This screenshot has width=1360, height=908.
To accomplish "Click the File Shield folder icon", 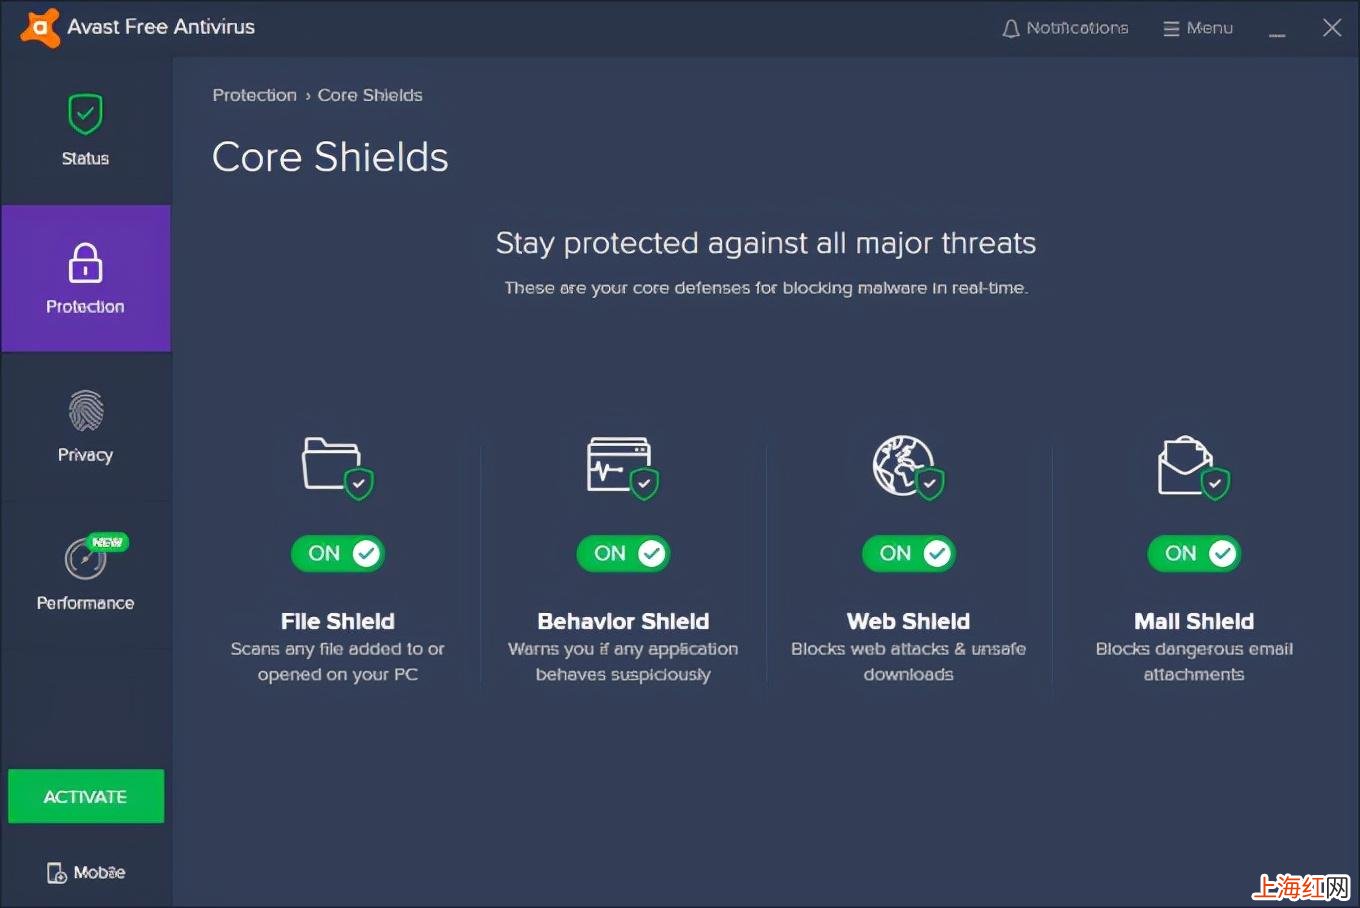I will (x=337, y=467).
